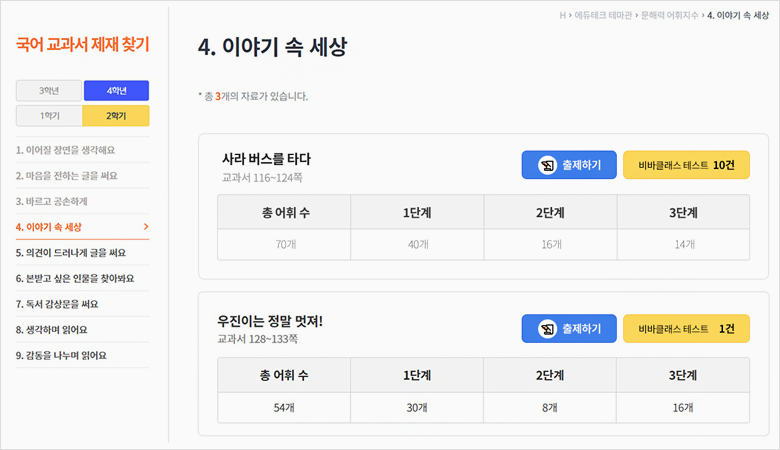
Task: Click breadcrumb link 문해력 어휘지수
Action: 670,15
